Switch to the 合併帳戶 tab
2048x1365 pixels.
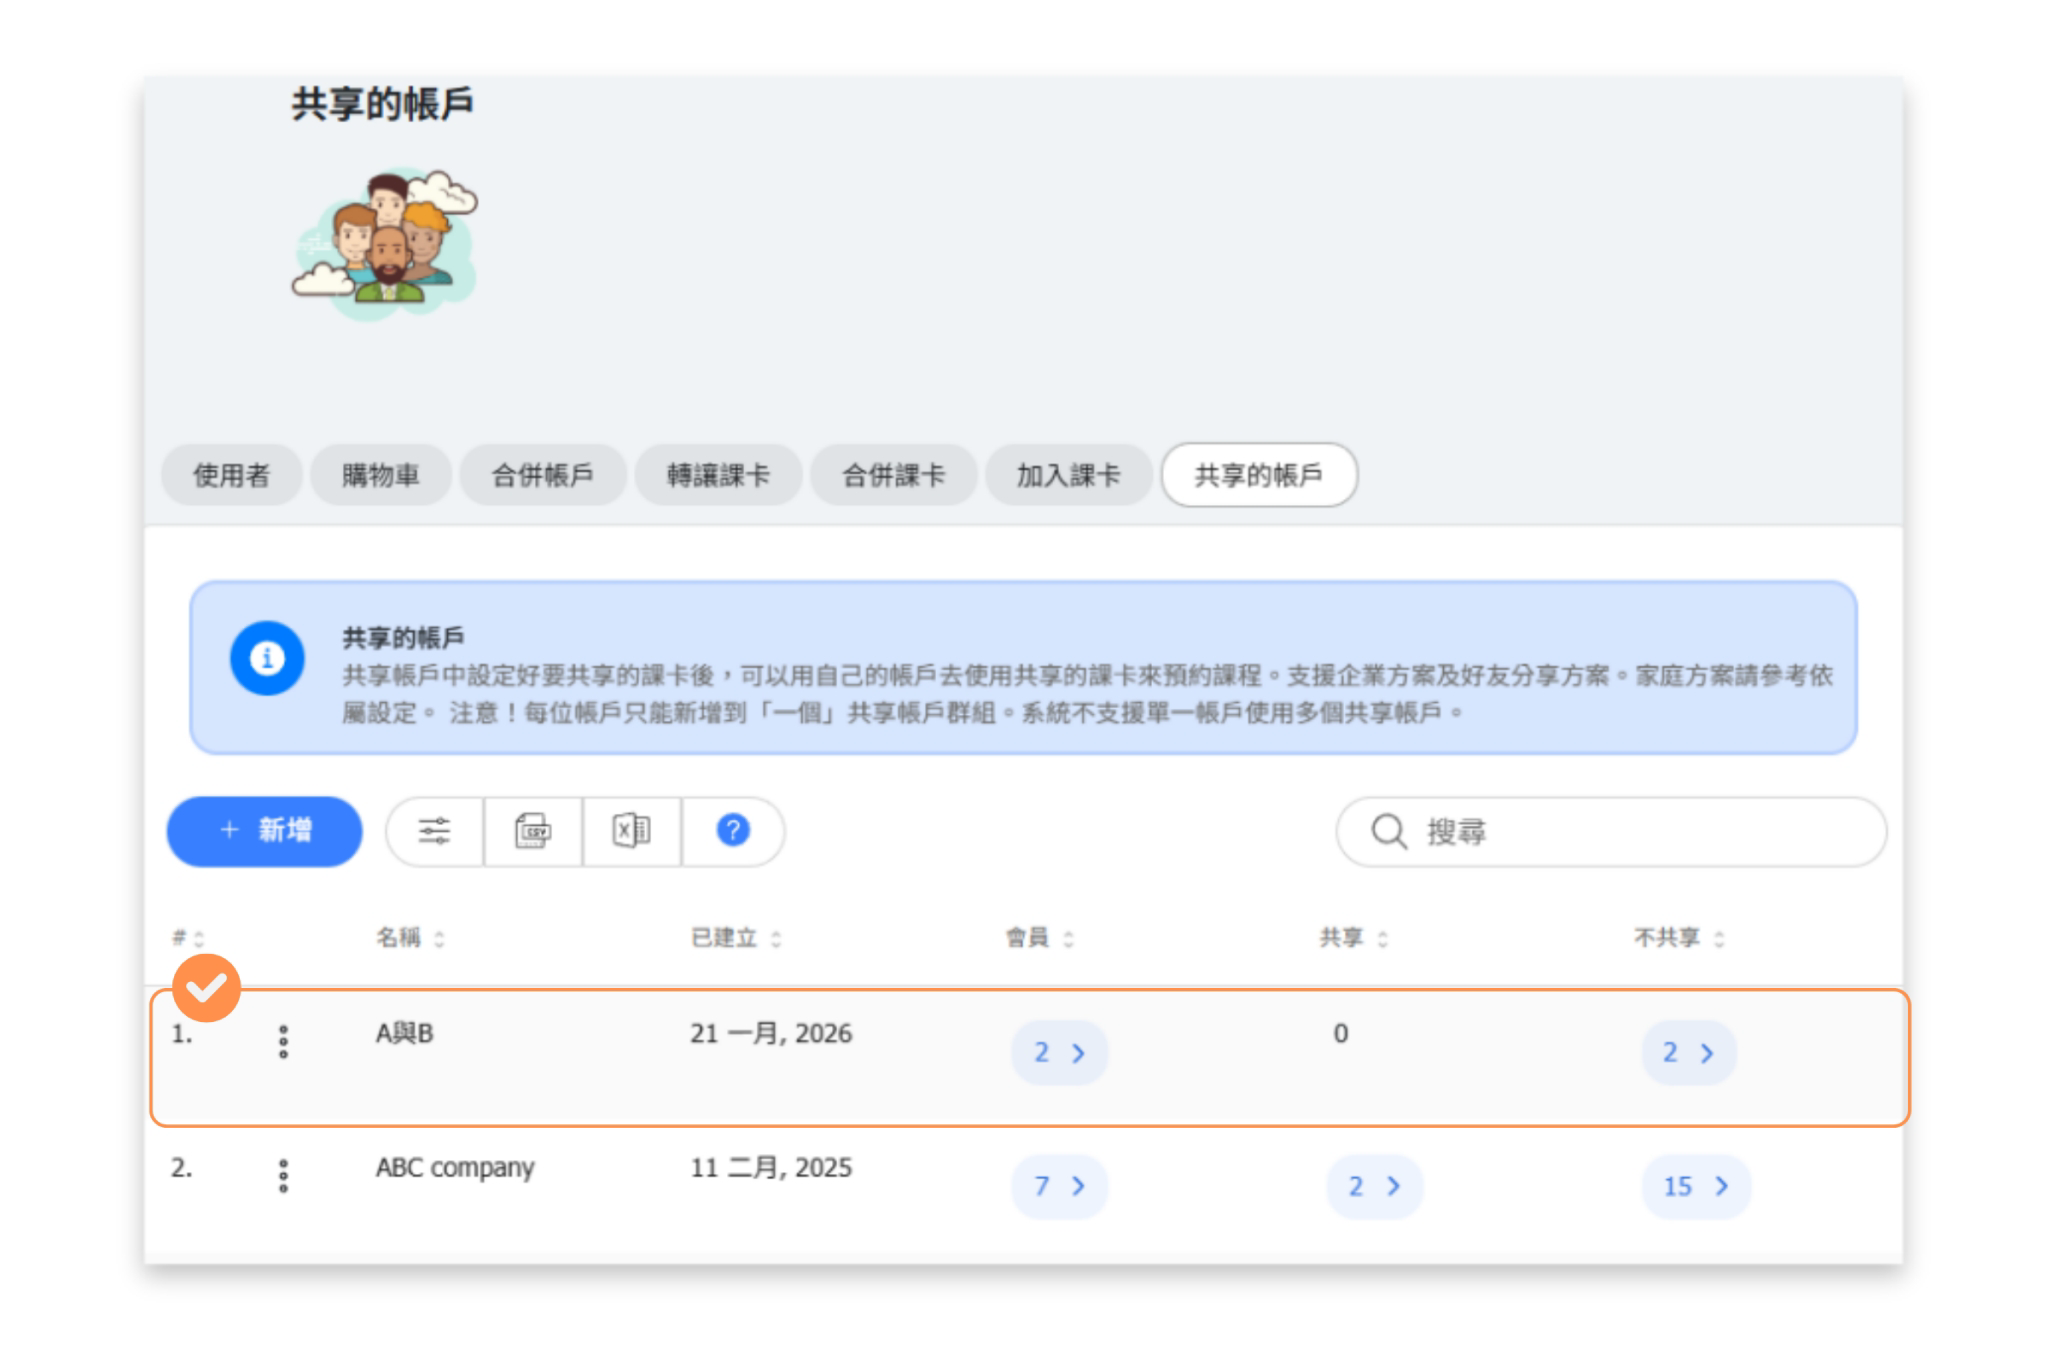(x=542, y=475)
